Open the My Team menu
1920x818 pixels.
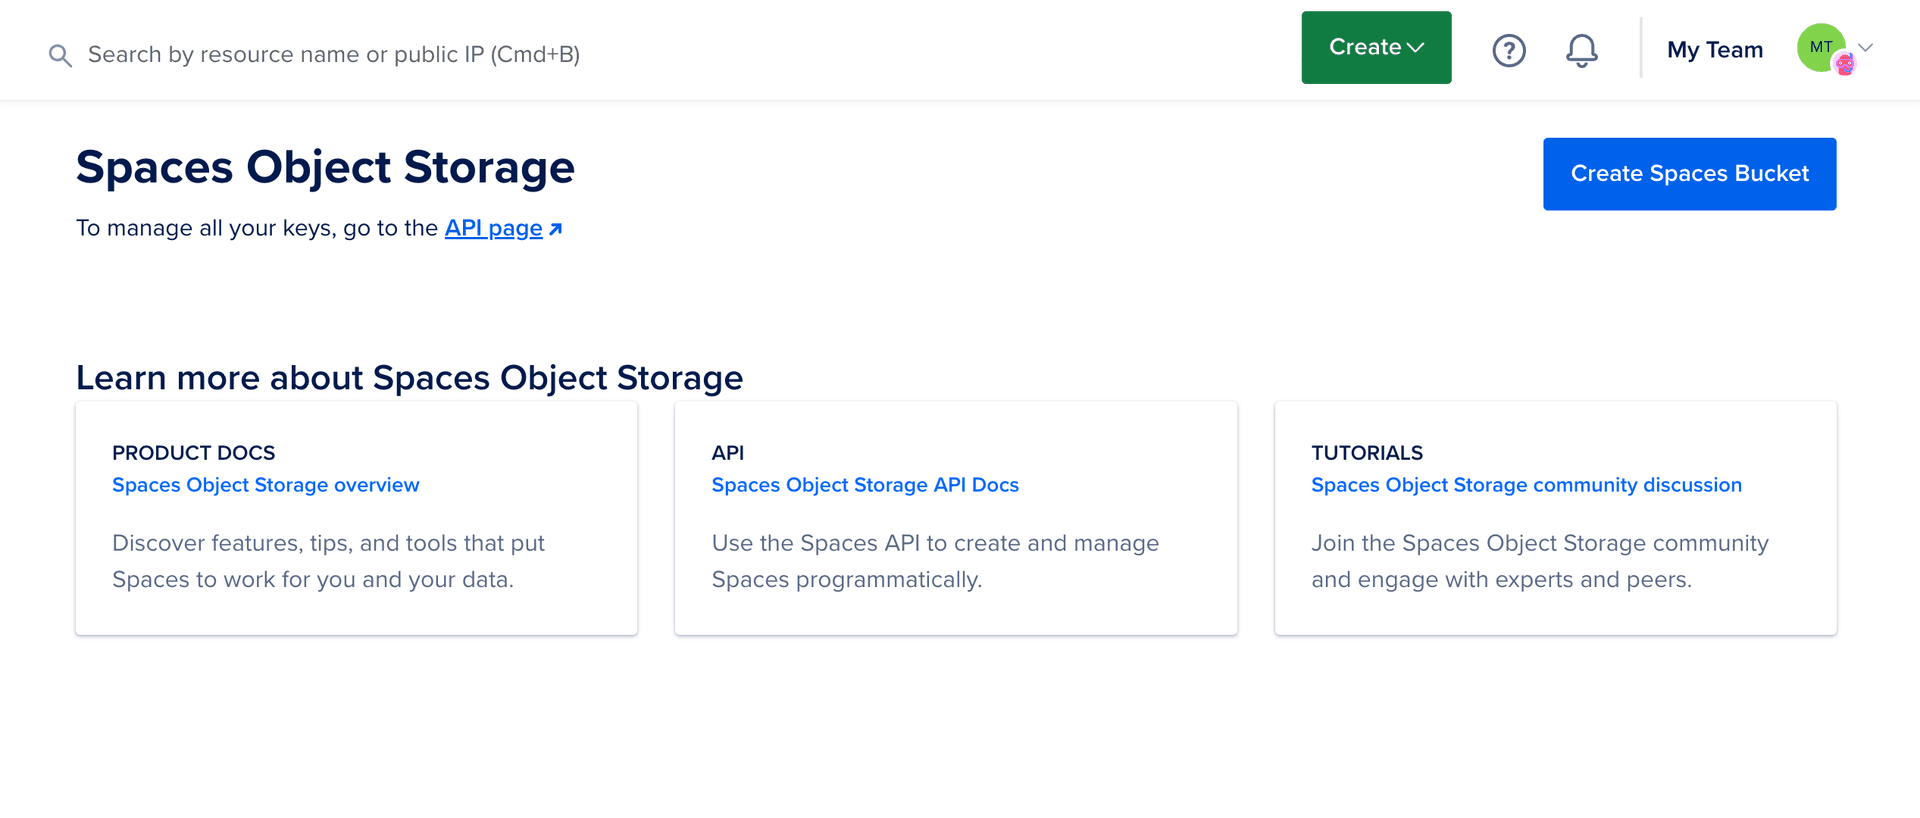point(1714,50)
